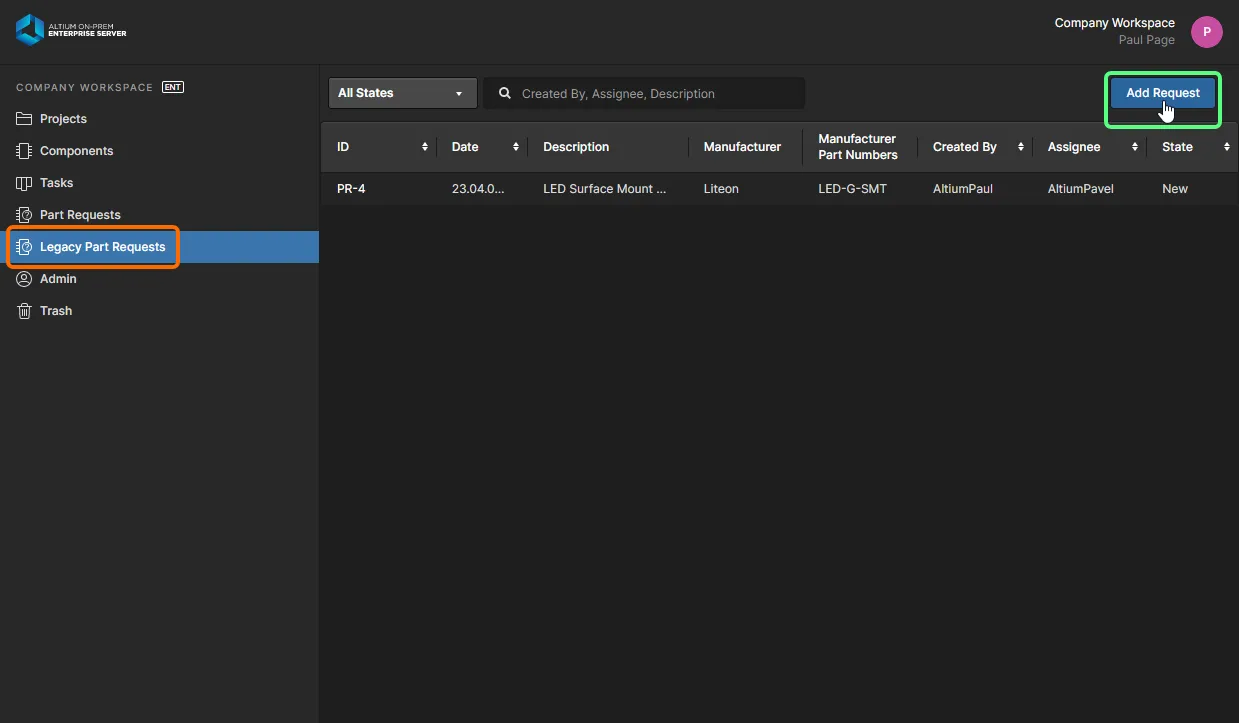Click the 23.04.0... date cell
The image size is (1239, 723).
[478, 189]
